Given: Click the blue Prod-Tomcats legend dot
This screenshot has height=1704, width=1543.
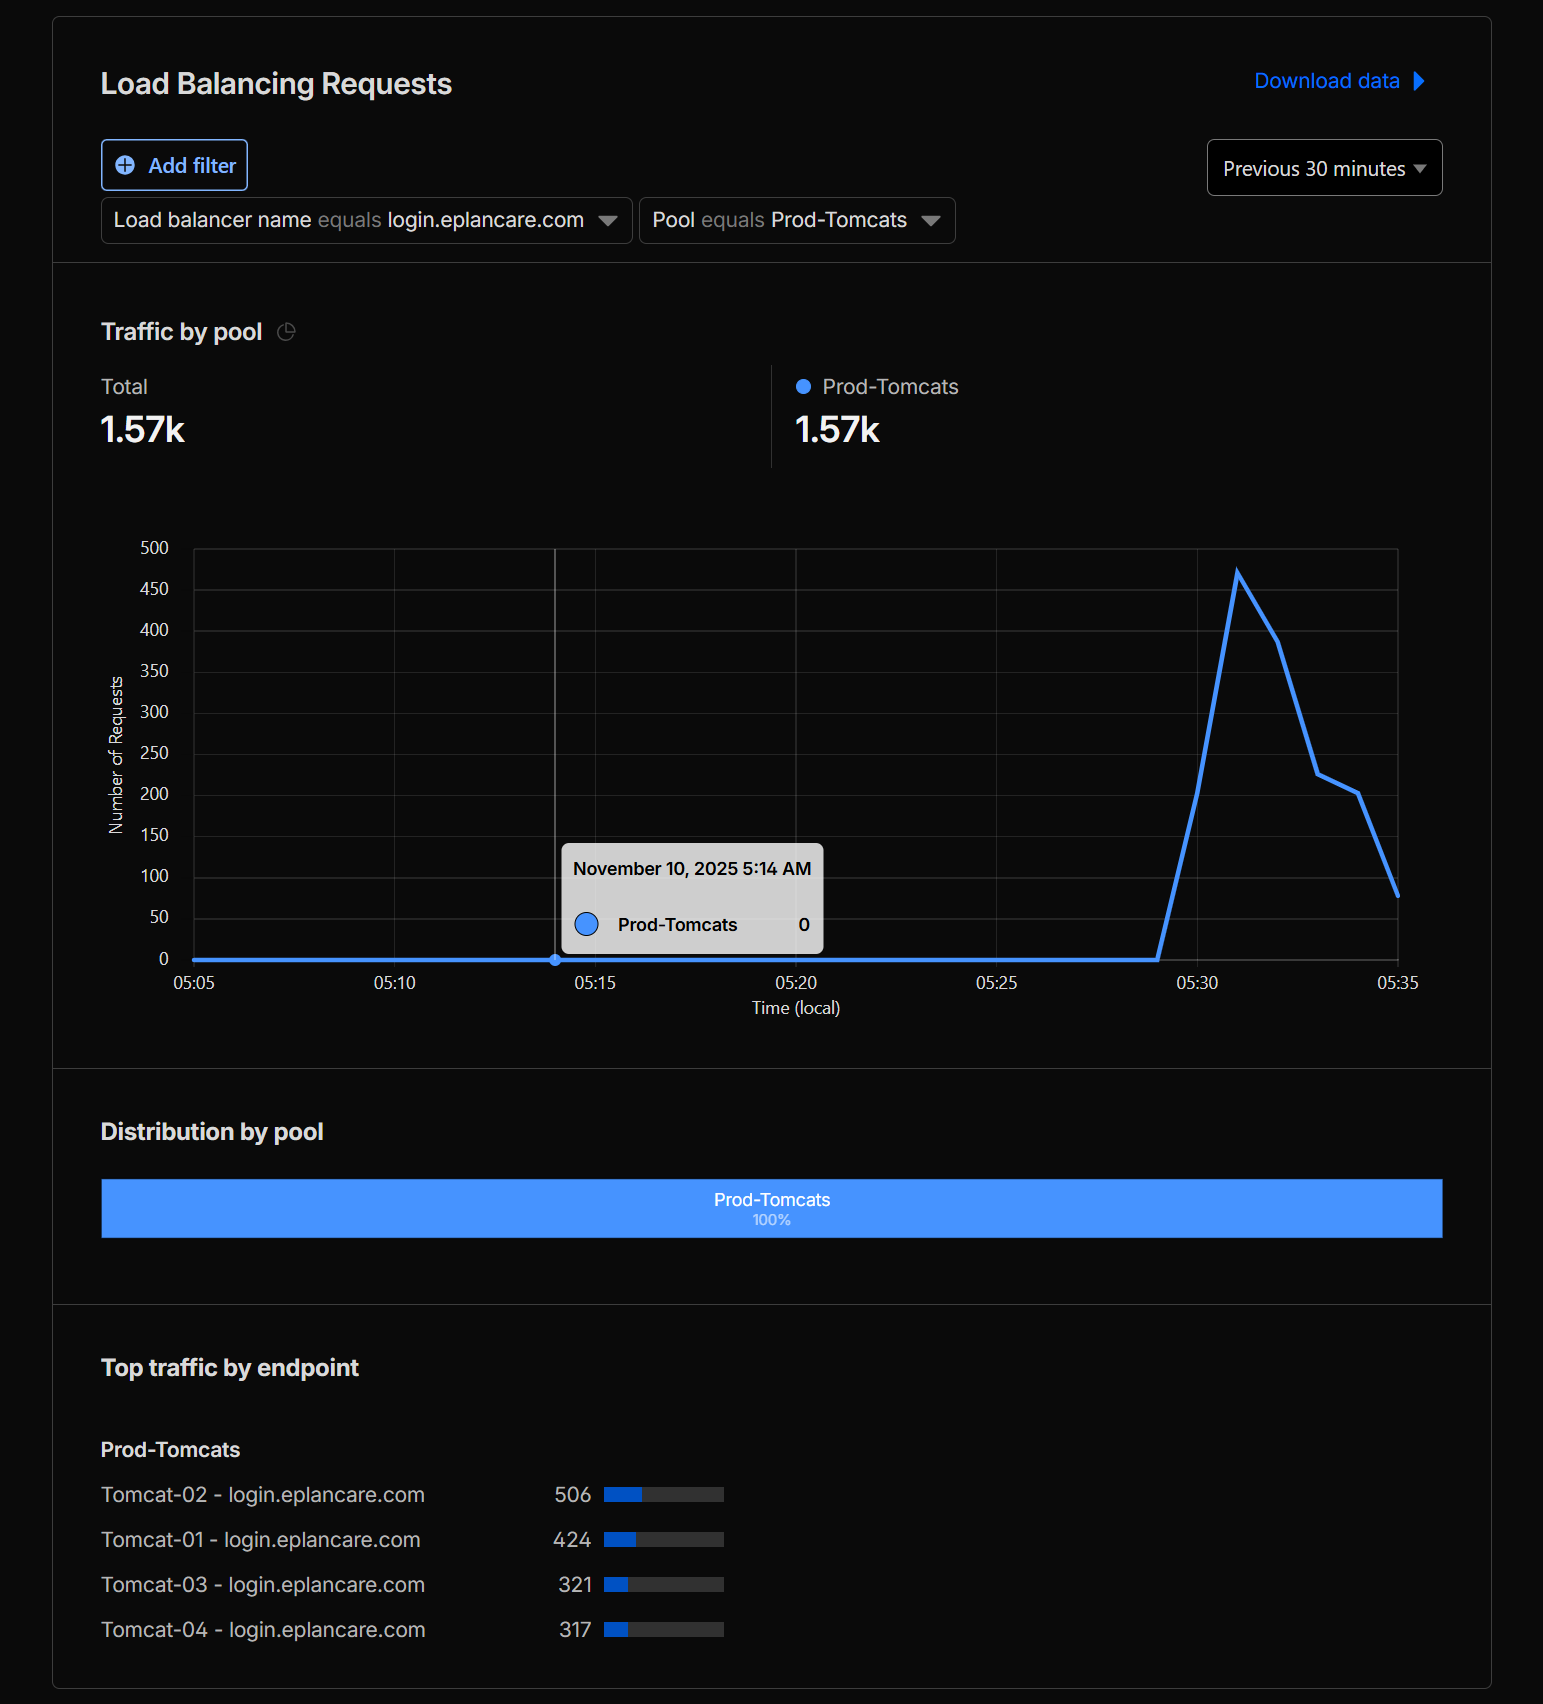Looking at the screenshot, I should click(803, 387).
